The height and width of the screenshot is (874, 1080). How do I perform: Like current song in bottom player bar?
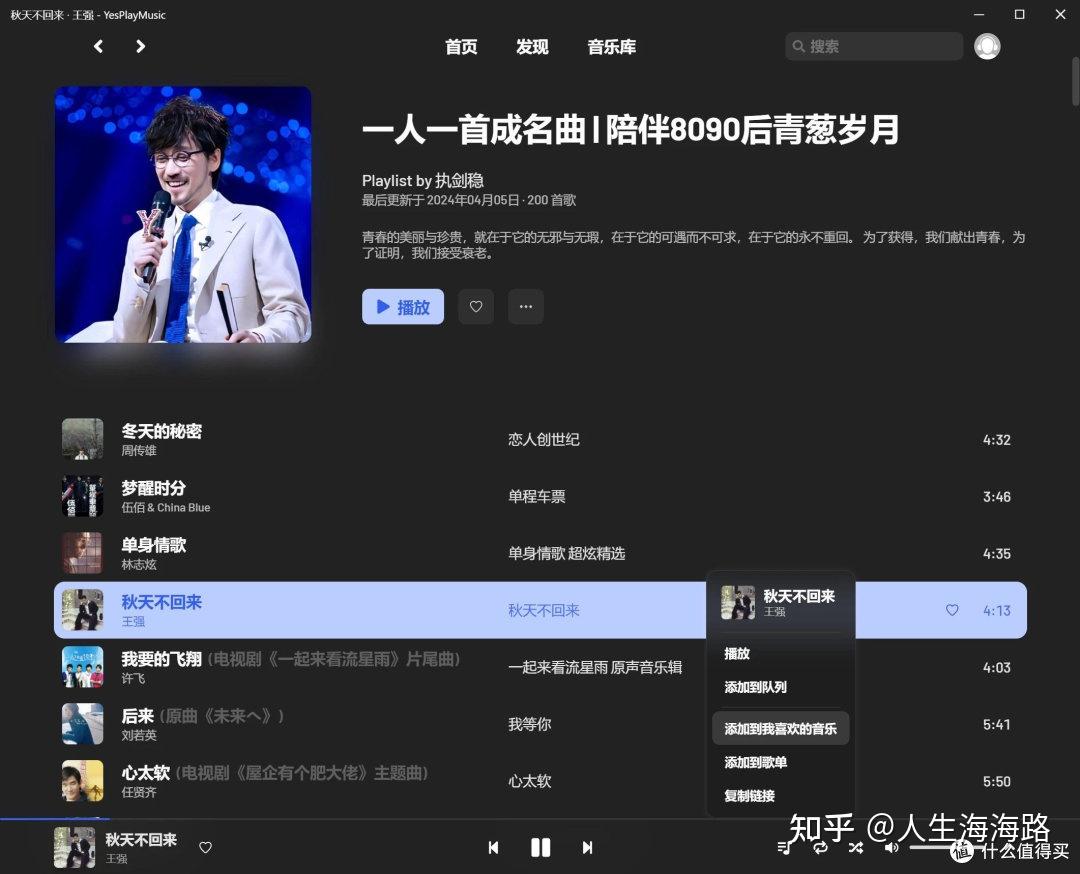point(205,847)
